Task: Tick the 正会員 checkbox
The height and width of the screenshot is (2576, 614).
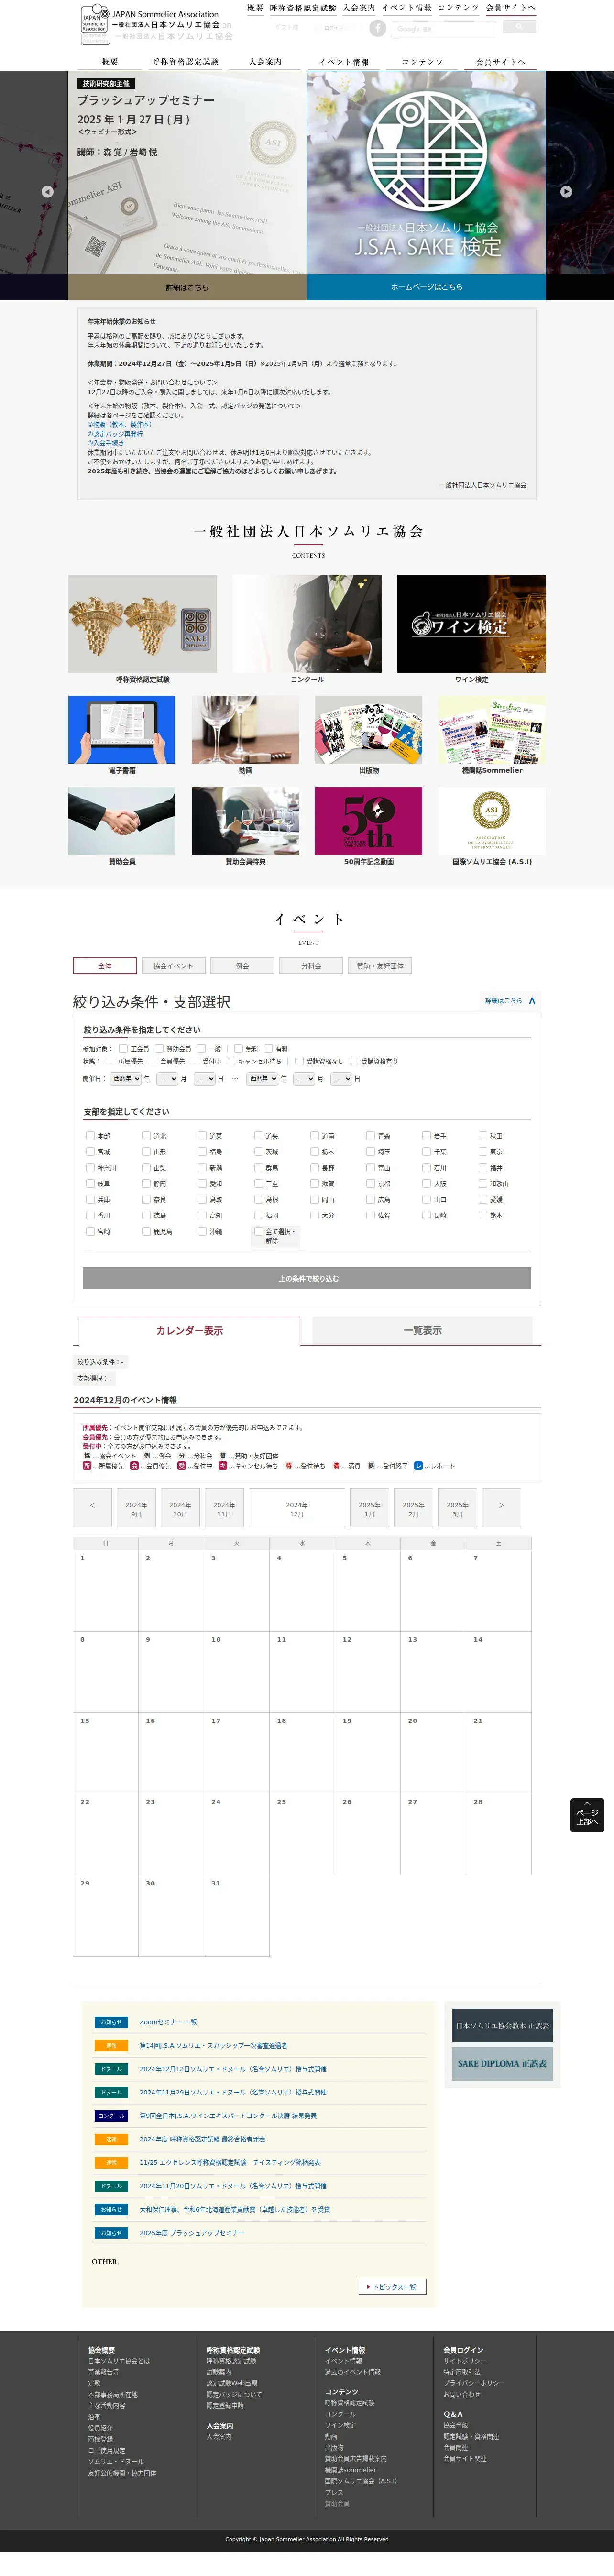Action: point(123,1049)
